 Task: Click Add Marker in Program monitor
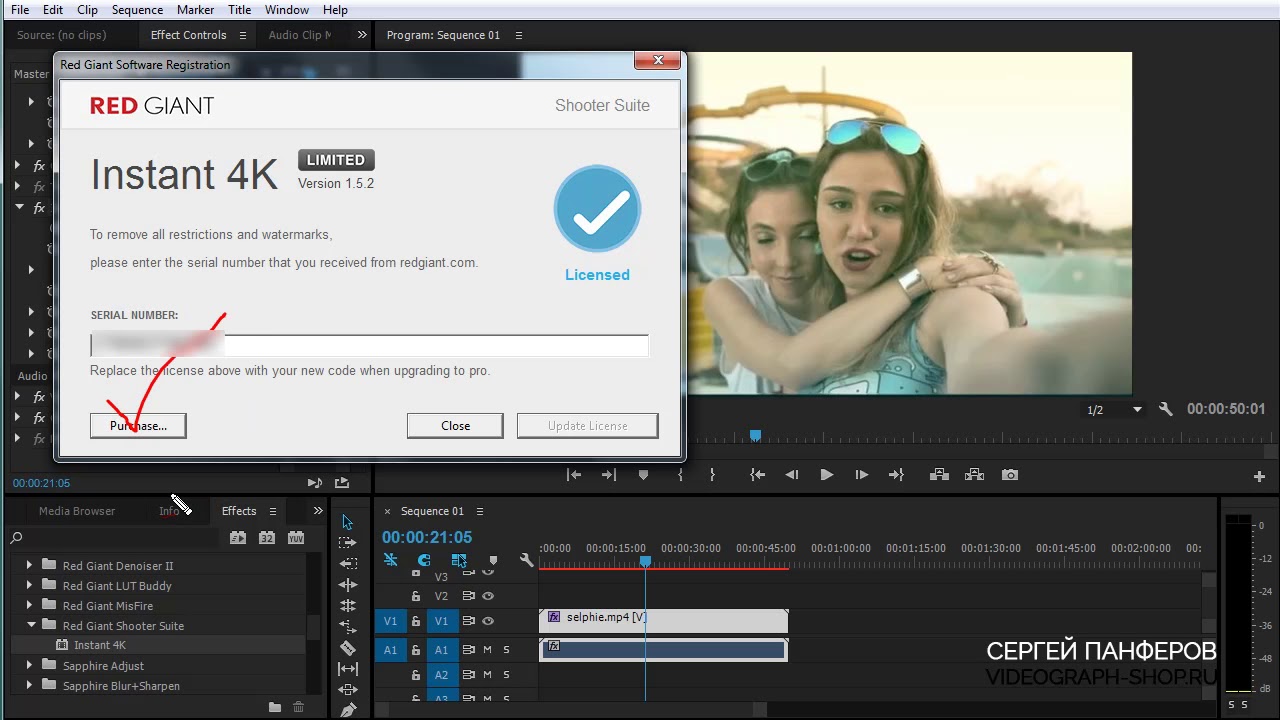point(643,475)
